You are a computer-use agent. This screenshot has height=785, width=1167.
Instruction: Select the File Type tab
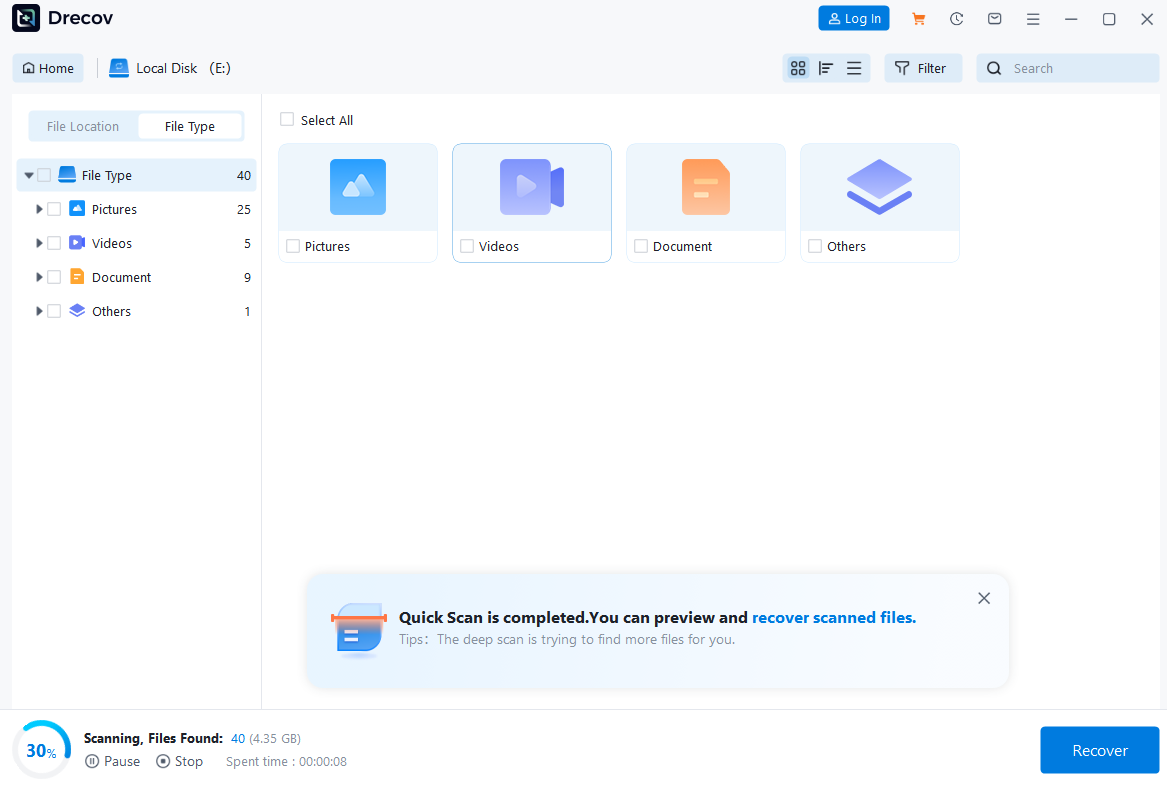click(x=190, y=126)
